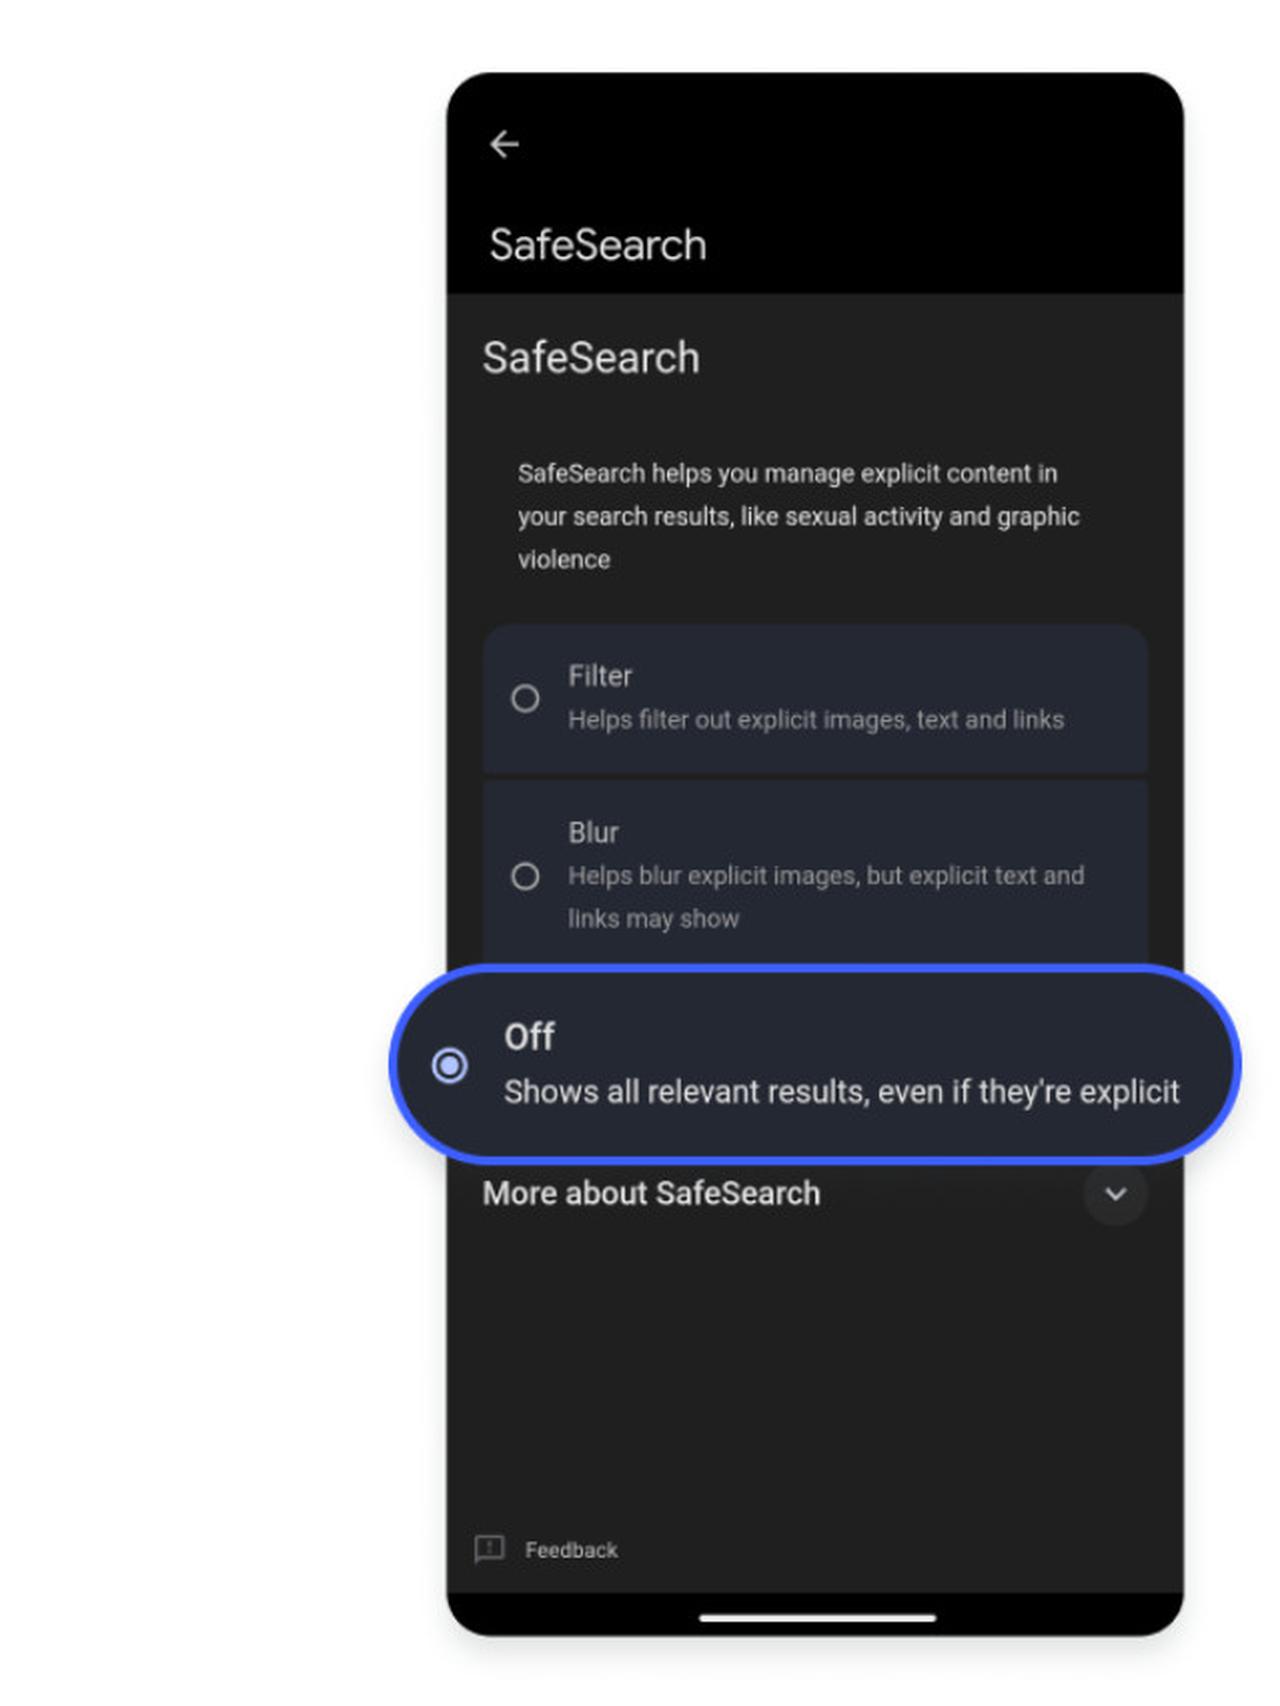Click the Feedback link
The image size is (1280, 1706).
coord(571,1549)
